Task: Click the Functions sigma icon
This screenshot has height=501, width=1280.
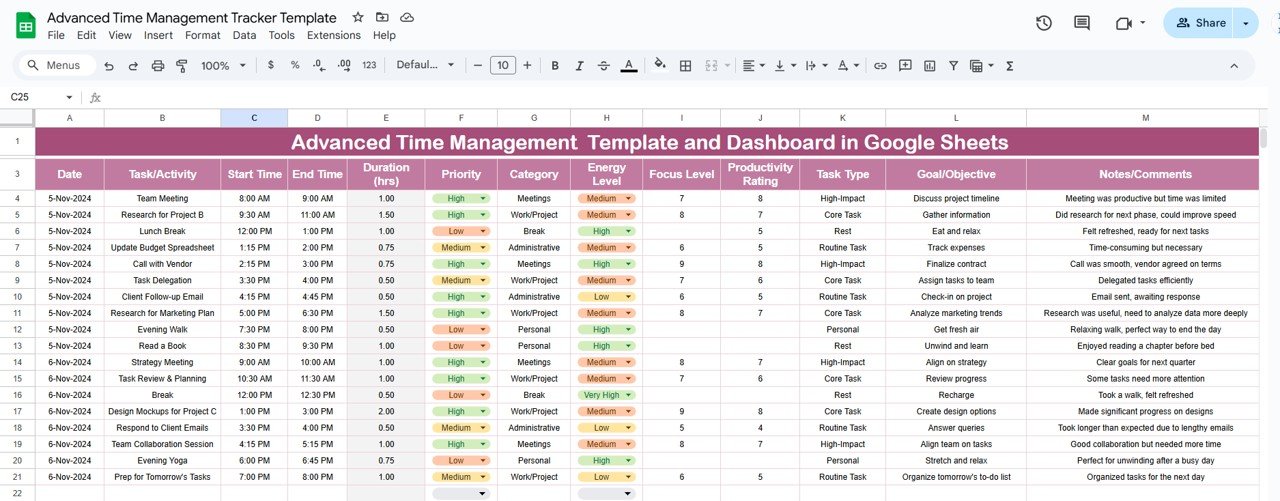Action: coord(1009,66)
